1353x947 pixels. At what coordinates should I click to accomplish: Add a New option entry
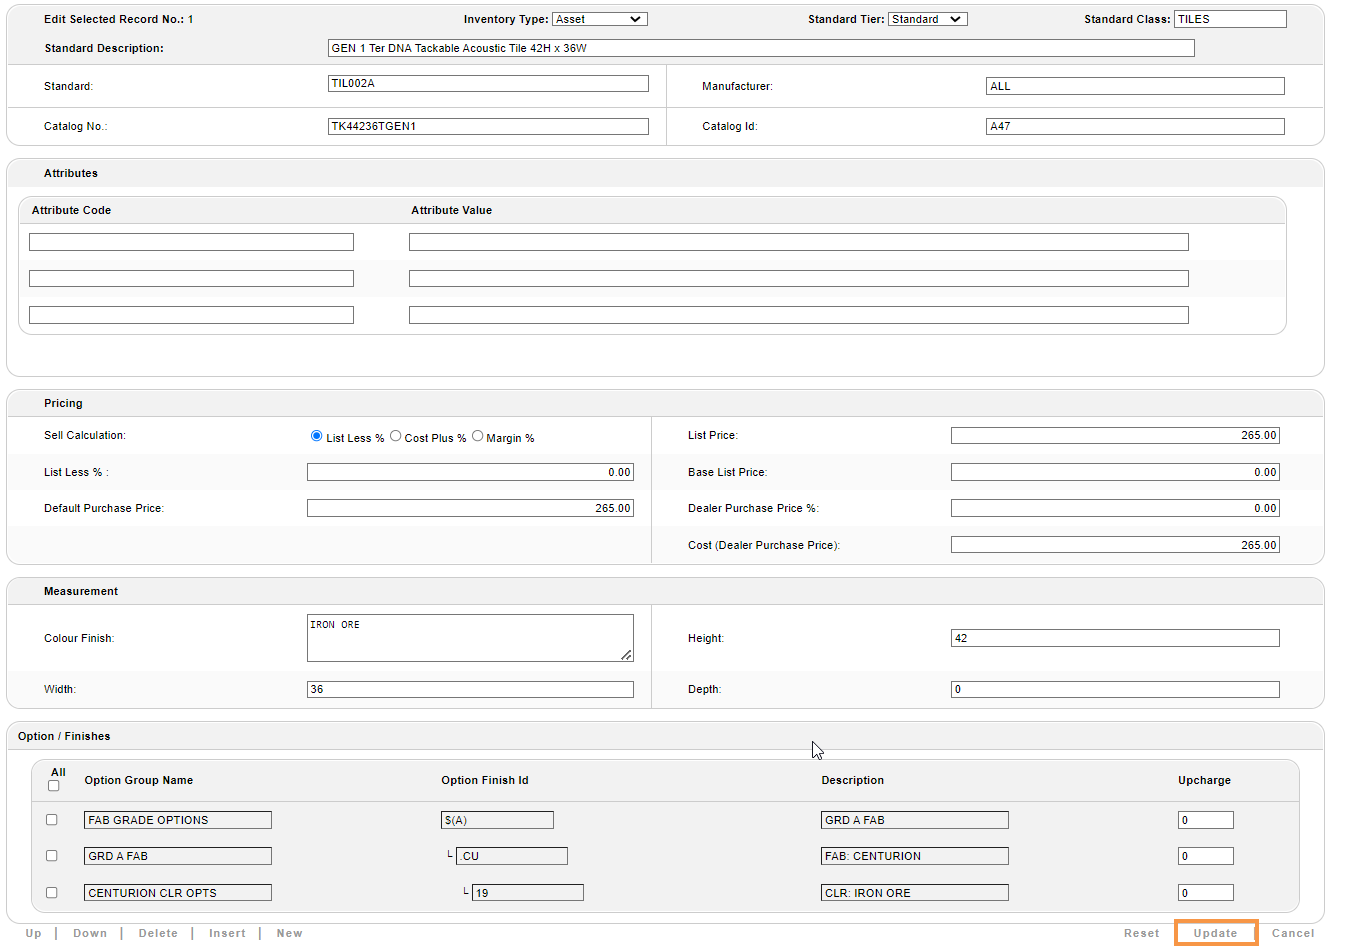point(289,933)
